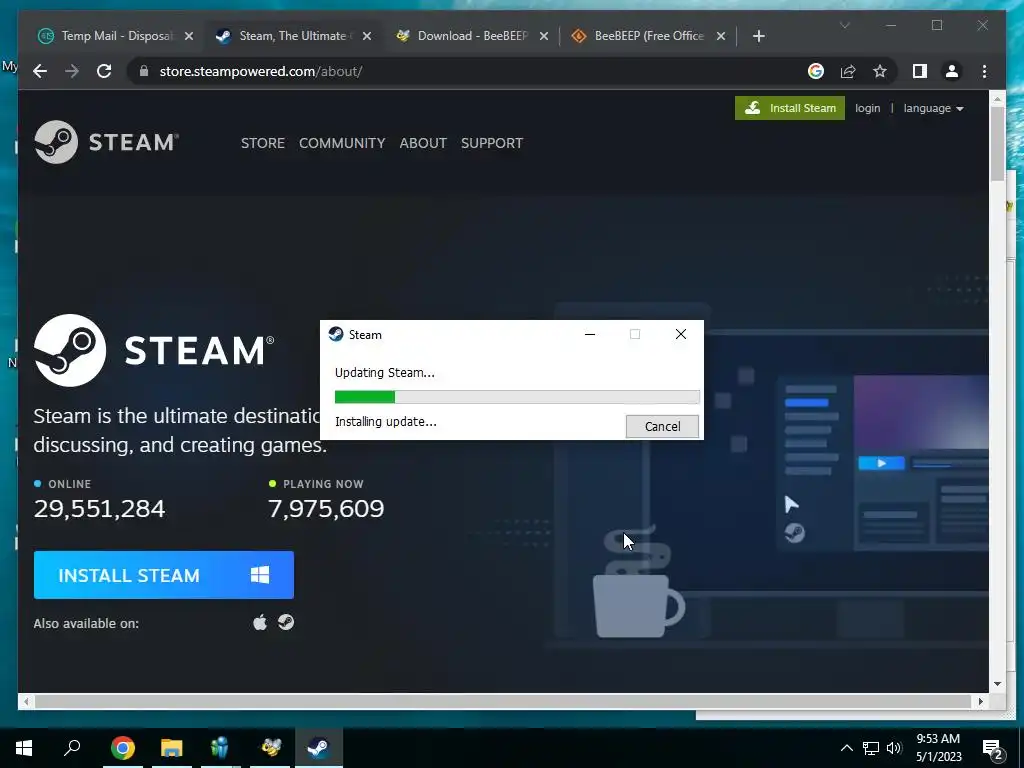Close the Steam updater dialog
Image resolution: width=1024 pixels, height=768 pixels.
coord(680,334)
